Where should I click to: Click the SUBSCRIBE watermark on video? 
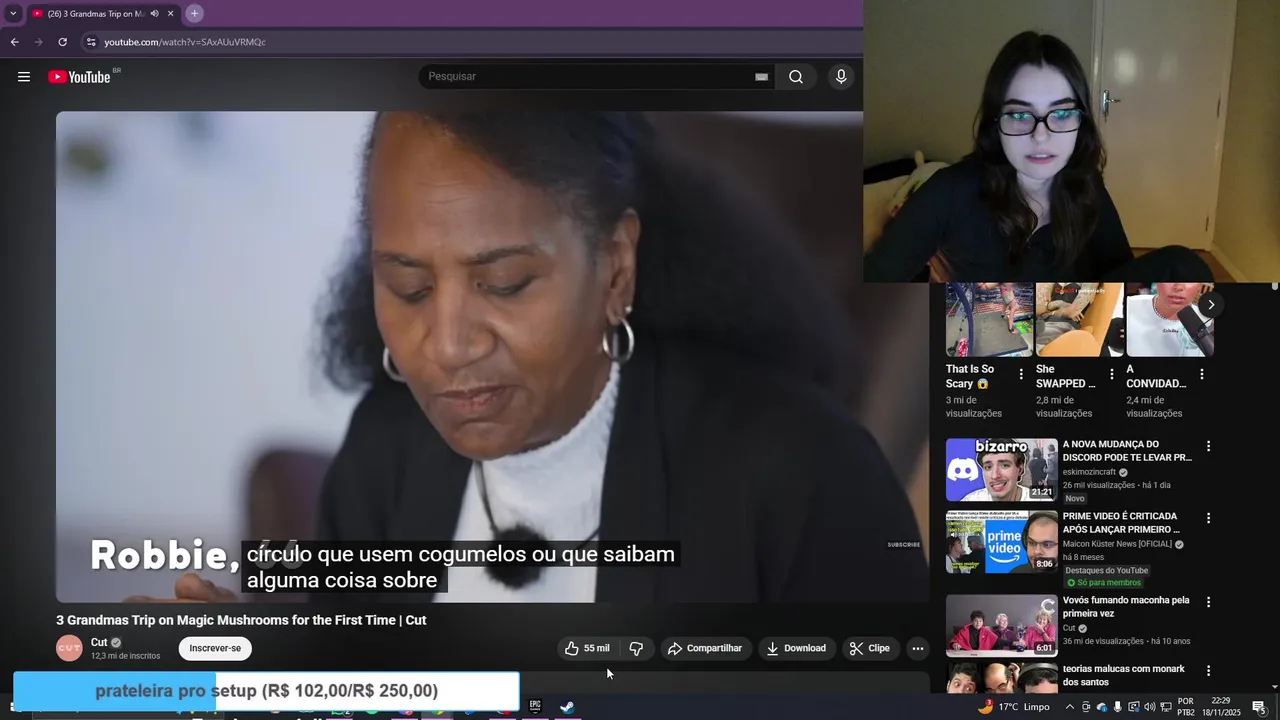(903, 545)
